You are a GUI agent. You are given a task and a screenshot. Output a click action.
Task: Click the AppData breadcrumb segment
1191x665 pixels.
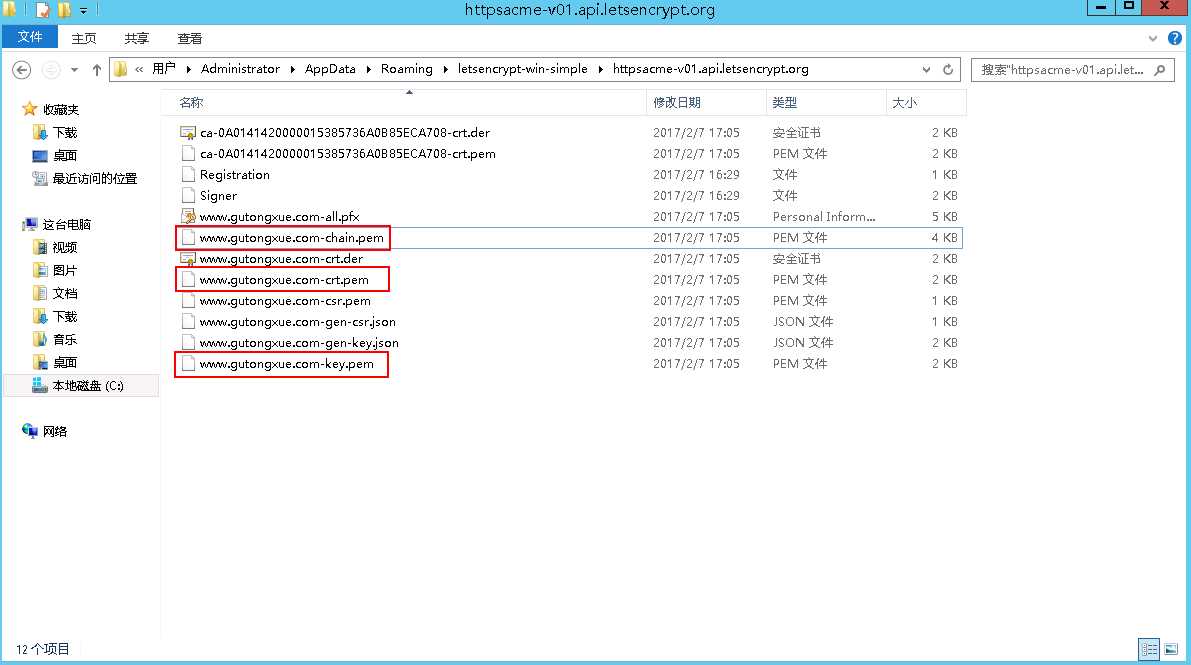click(x=330, y=68)
